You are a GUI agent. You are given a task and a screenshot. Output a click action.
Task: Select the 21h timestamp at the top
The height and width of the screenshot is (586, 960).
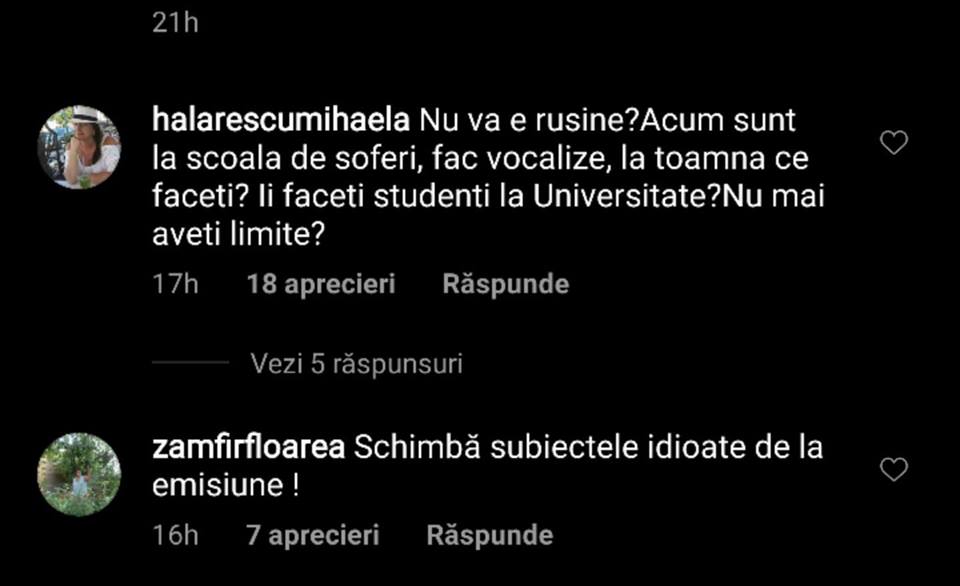point(176,23)
